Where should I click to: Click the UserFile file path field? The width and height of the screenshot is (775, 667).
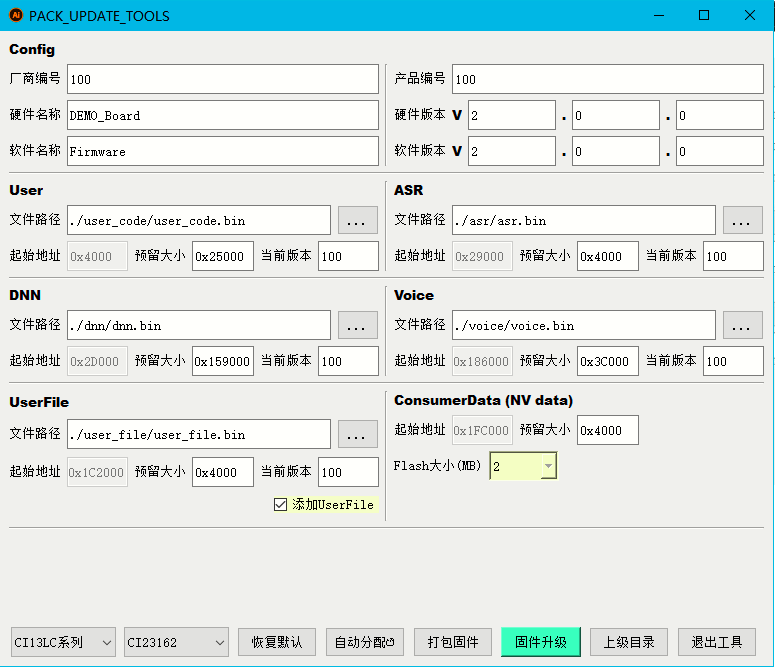(x=199, y=434)
